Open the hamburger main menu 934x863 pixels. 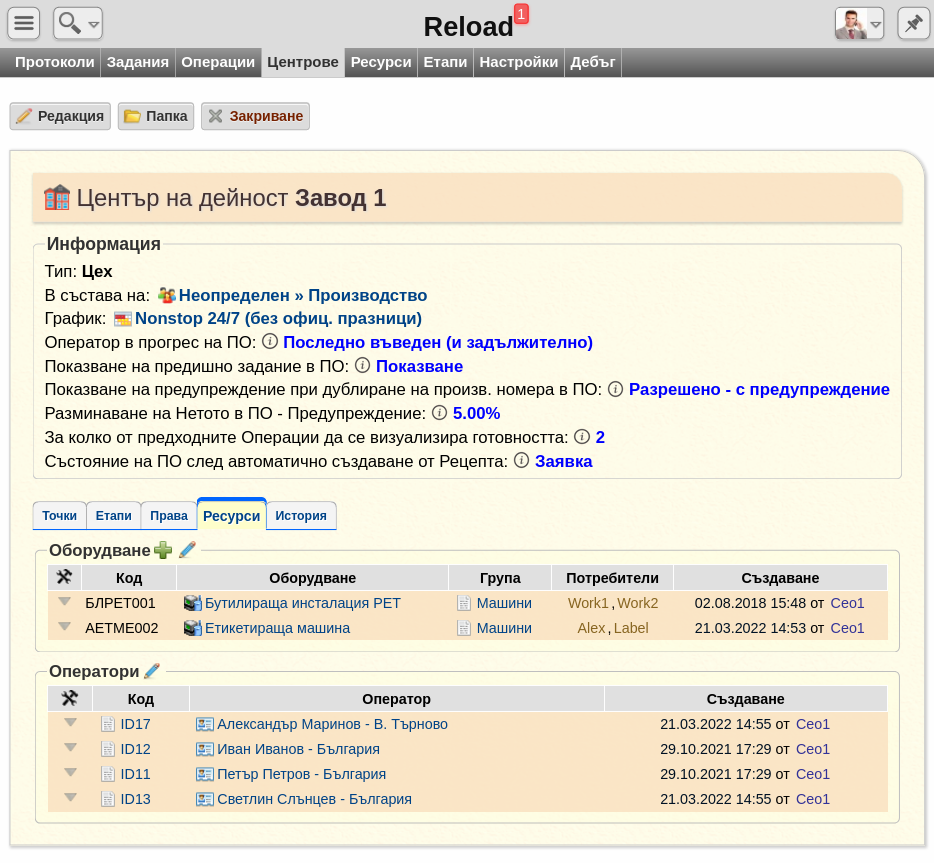[24, 23]
